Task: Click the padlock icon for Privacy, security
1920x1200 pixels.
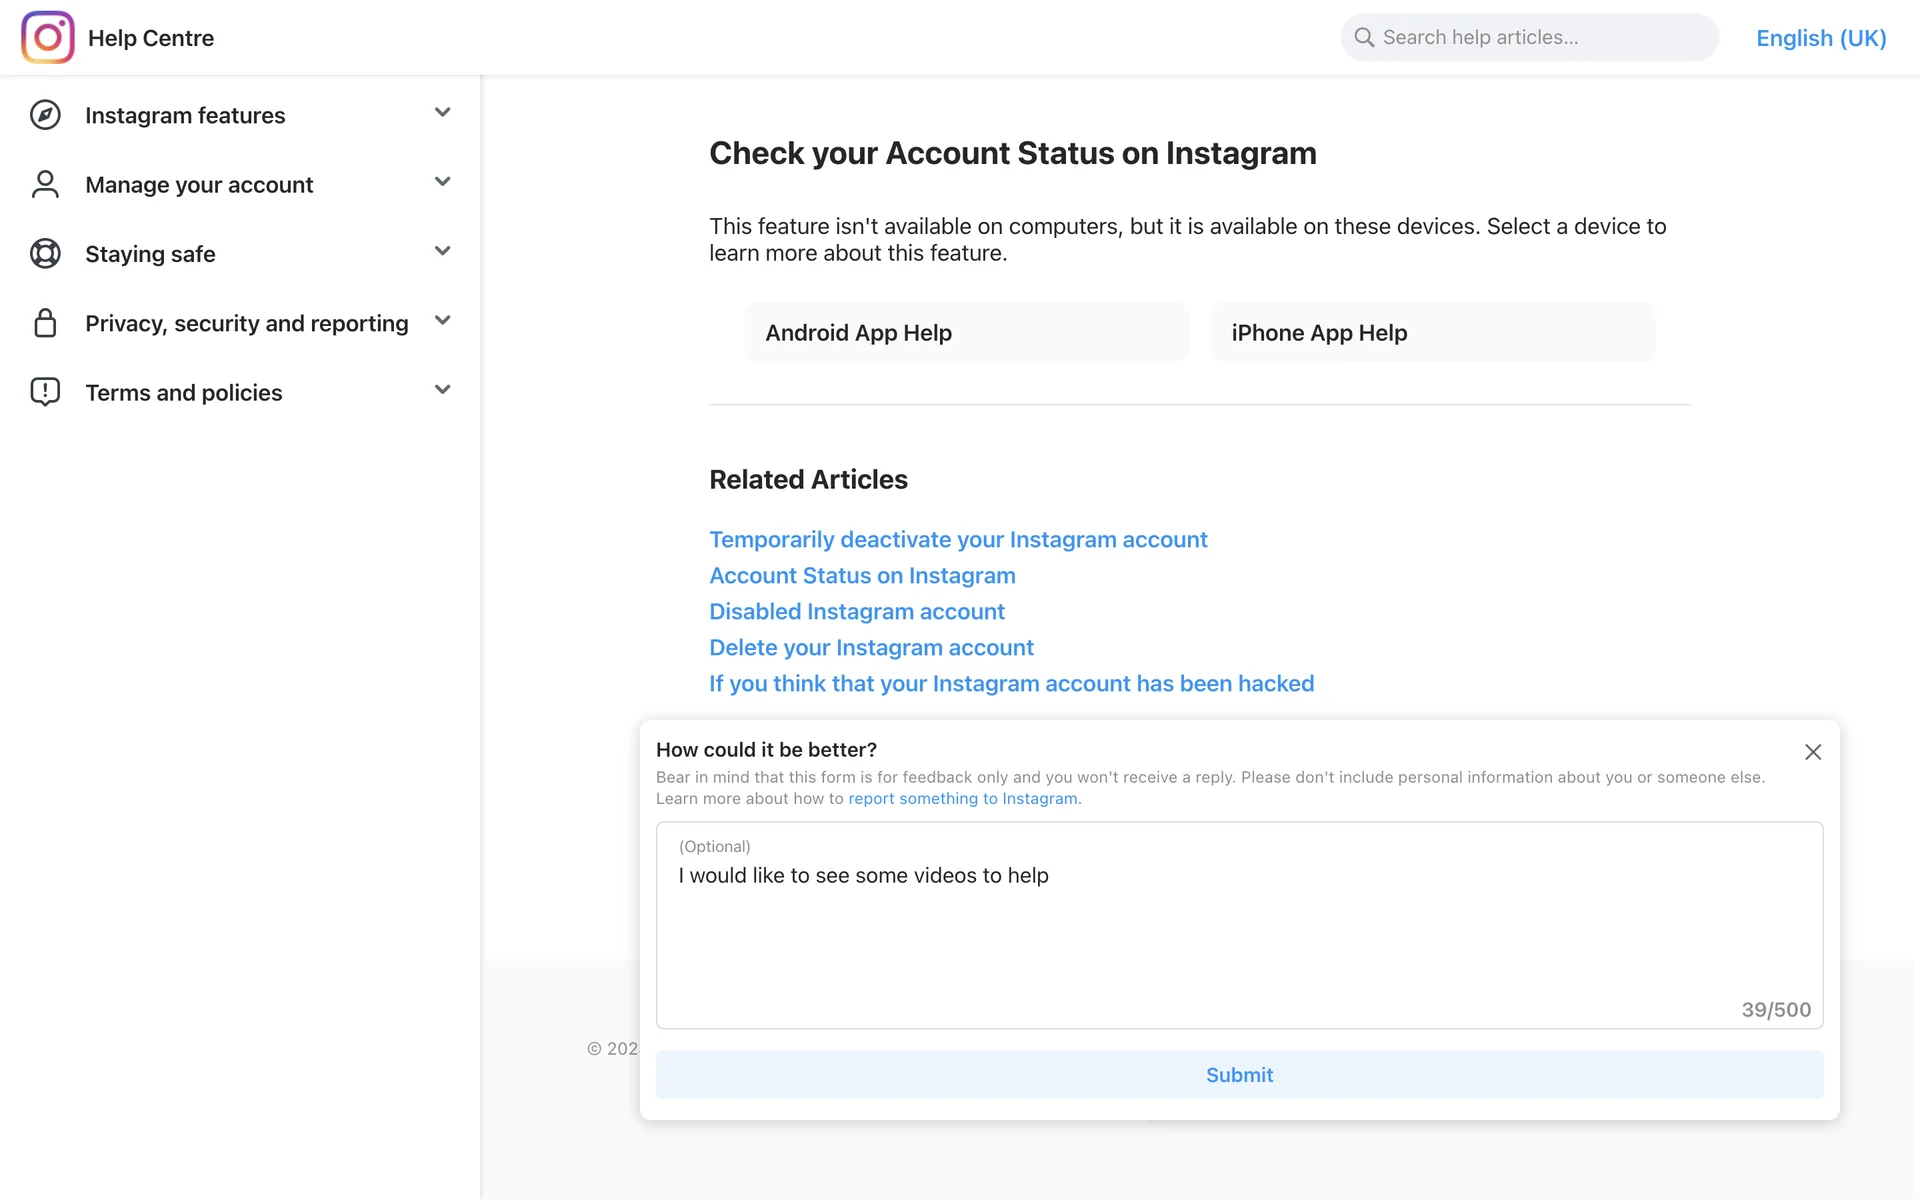Action: click(45, 323)
